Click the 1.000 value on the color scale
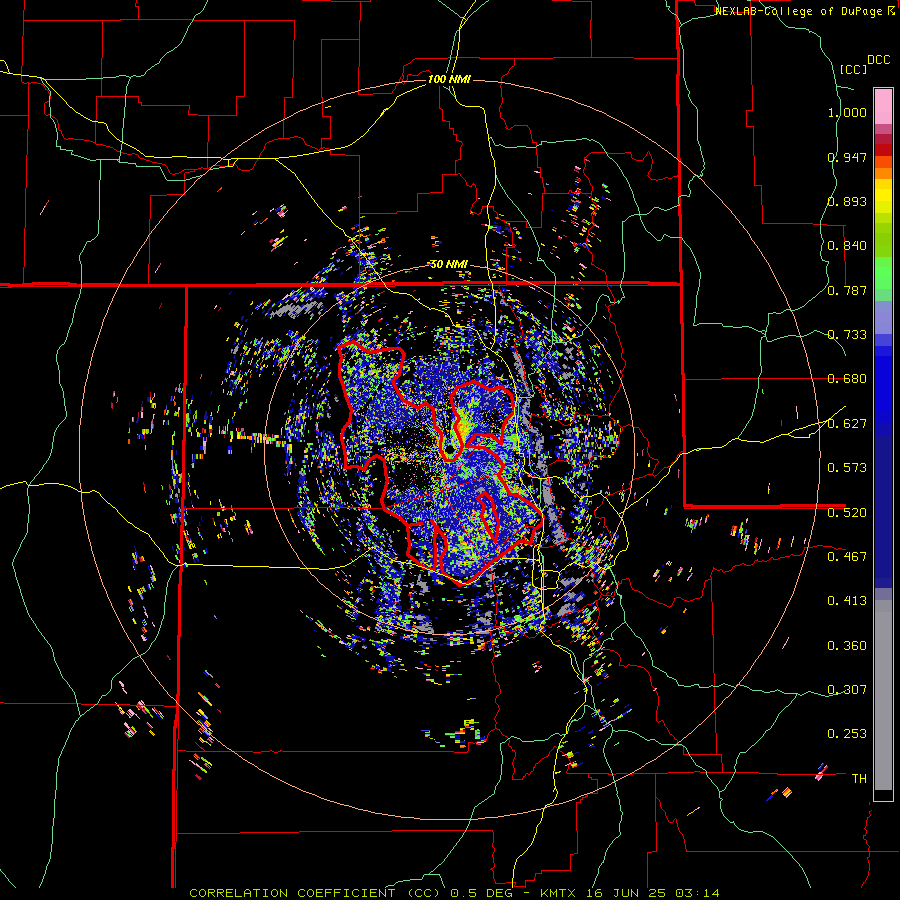 click(x=847, y=112)
